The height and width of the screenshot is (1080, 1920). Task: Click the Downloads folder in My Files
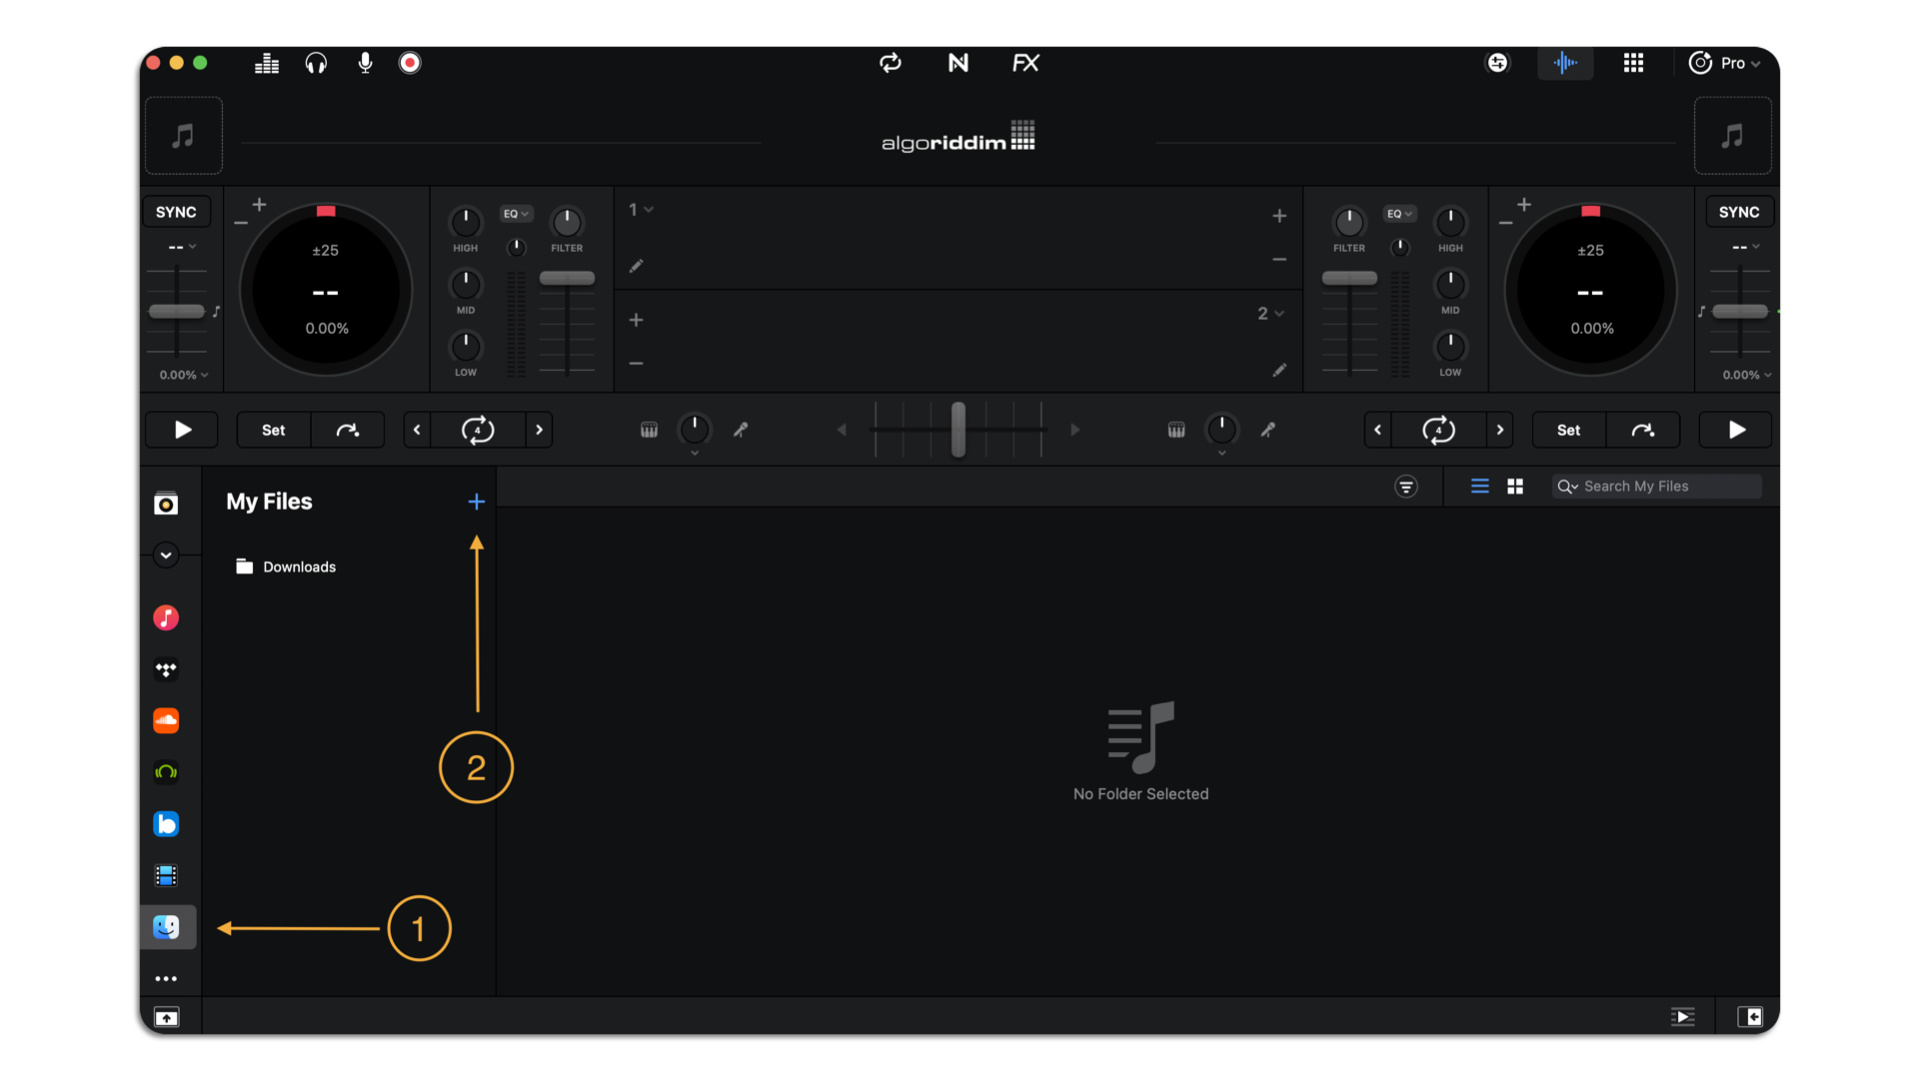(297, 566)
